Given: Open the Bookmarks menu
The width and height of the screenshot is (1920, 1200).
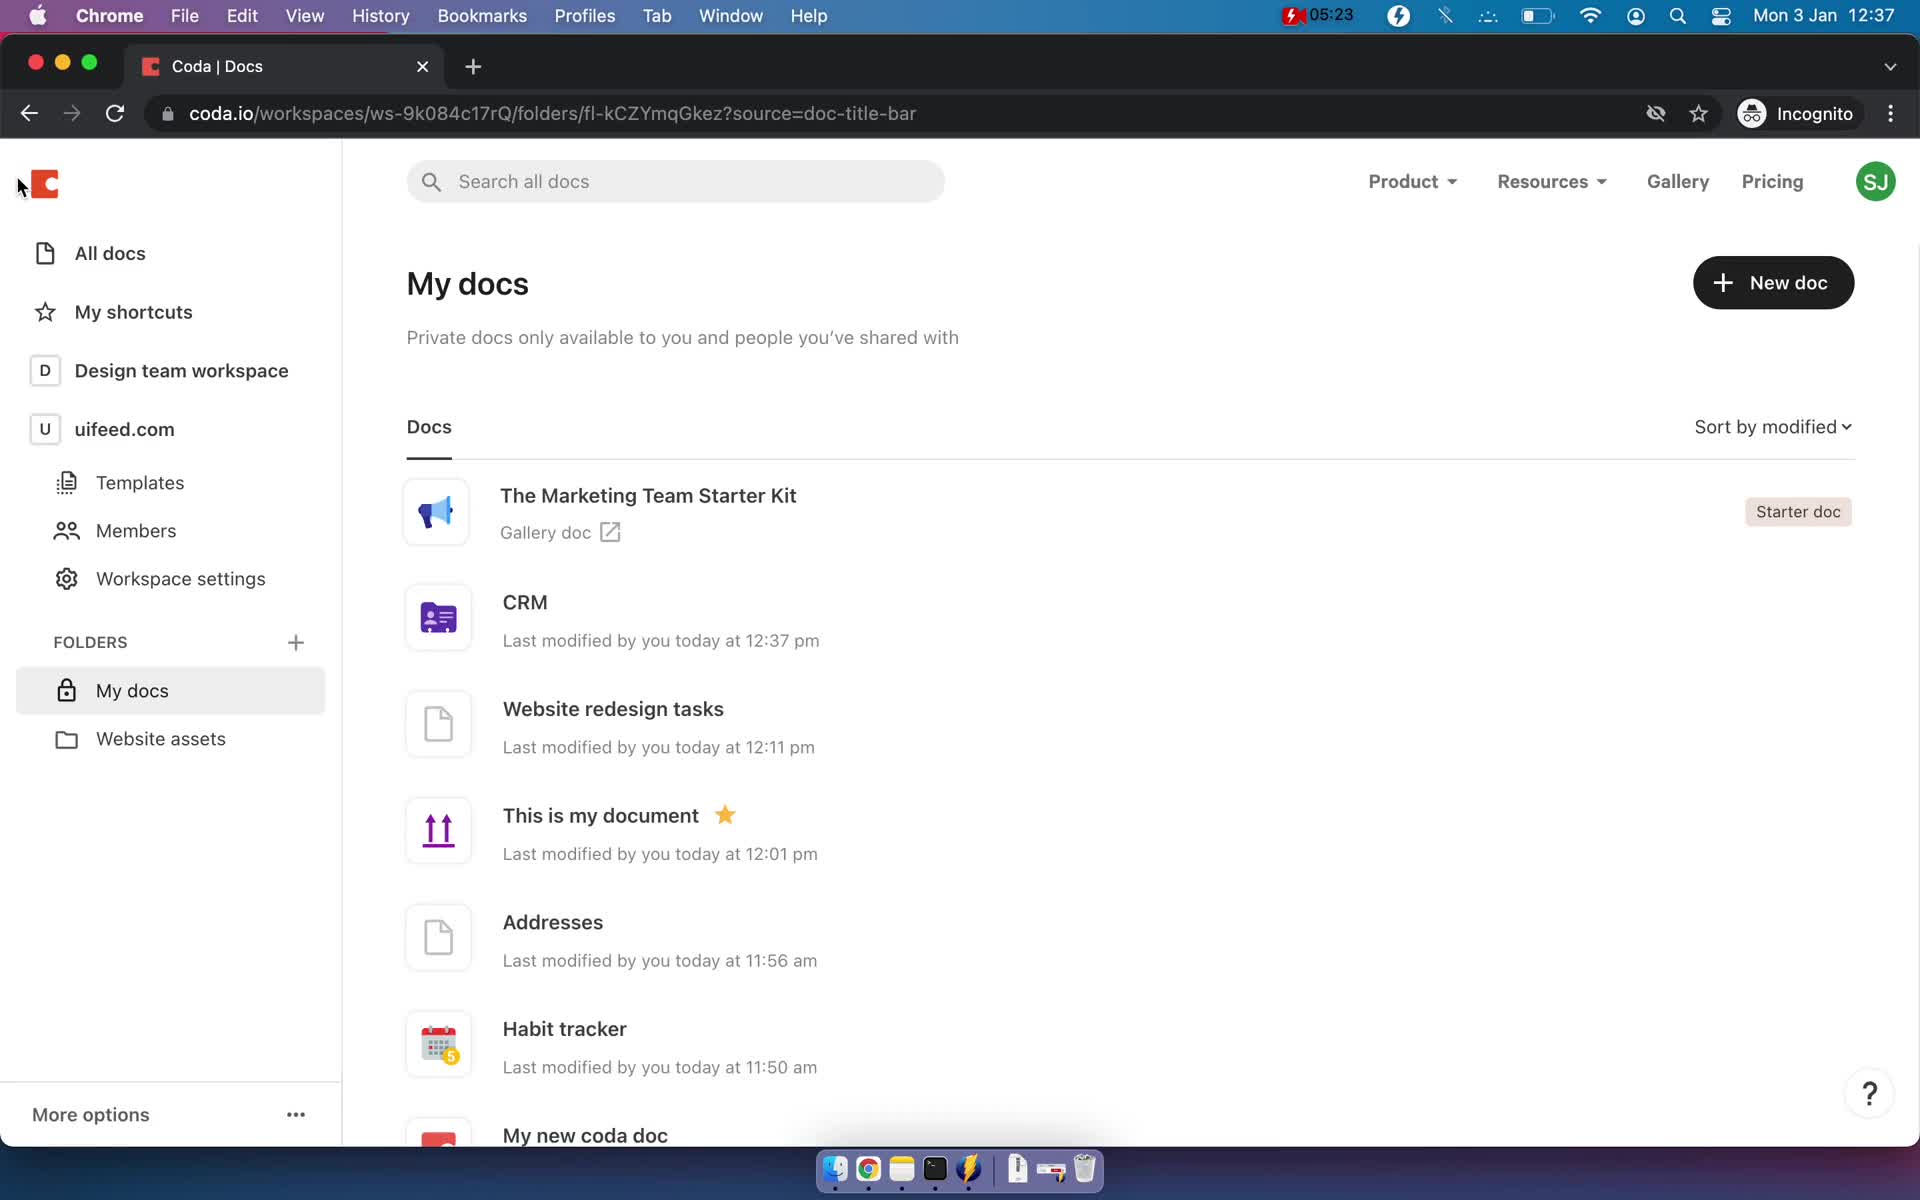Looking at the screenshot, I should (x=482, y=16).
